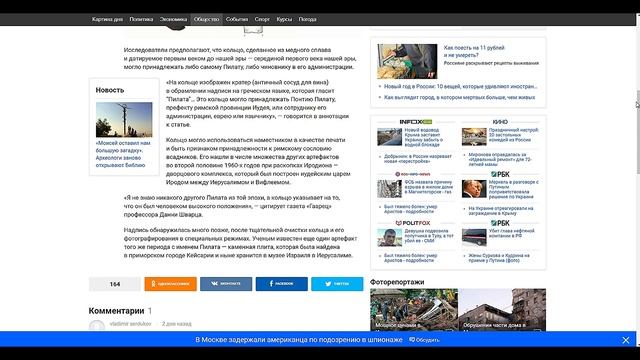
Task: Open Merkel and Putin photo thumbnail
Action: point(474,189)
